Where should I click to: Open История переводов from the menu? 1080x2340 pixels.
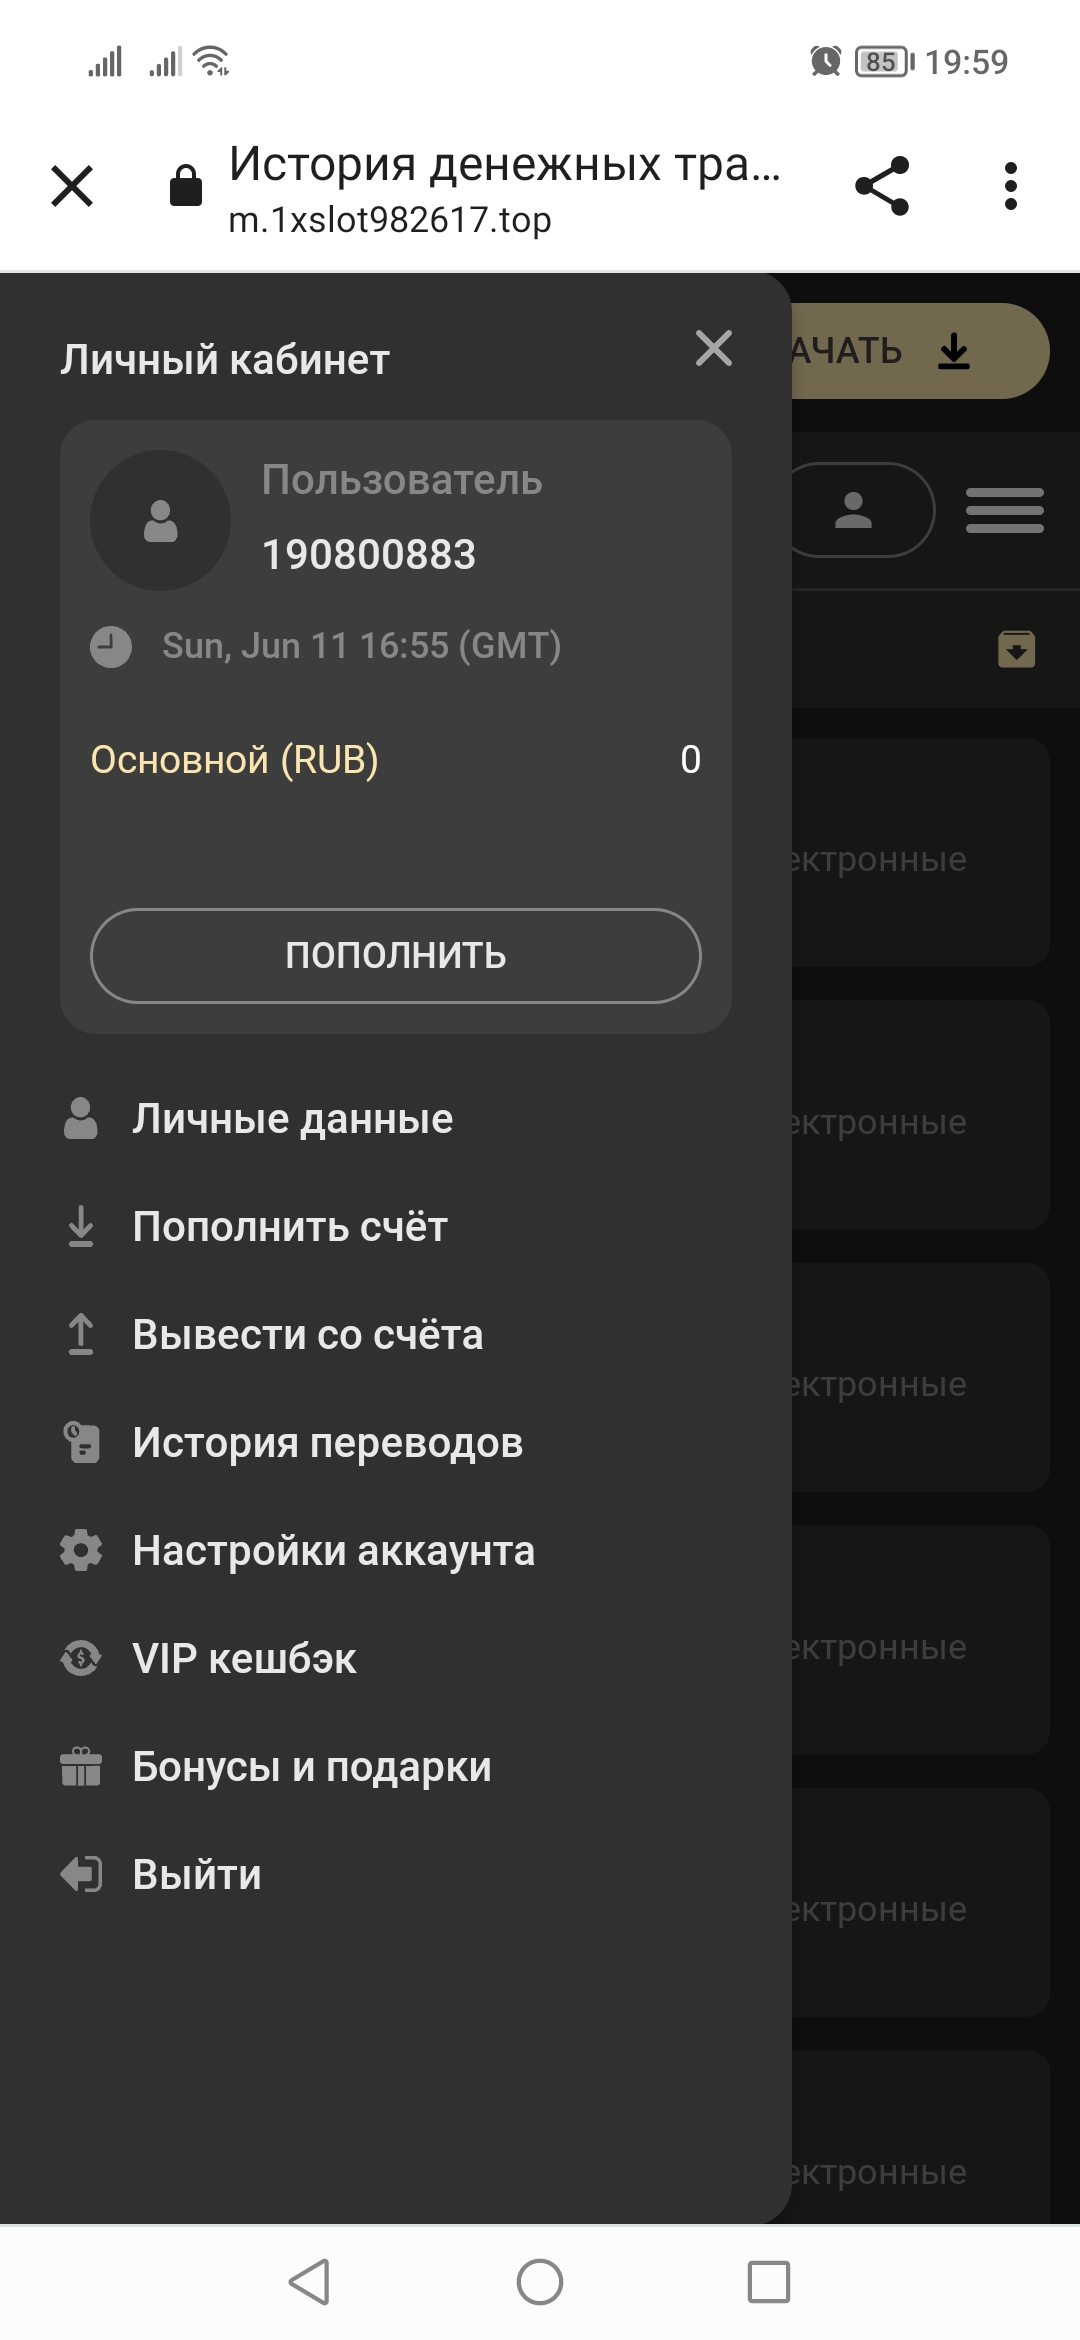click(327, 1443)
